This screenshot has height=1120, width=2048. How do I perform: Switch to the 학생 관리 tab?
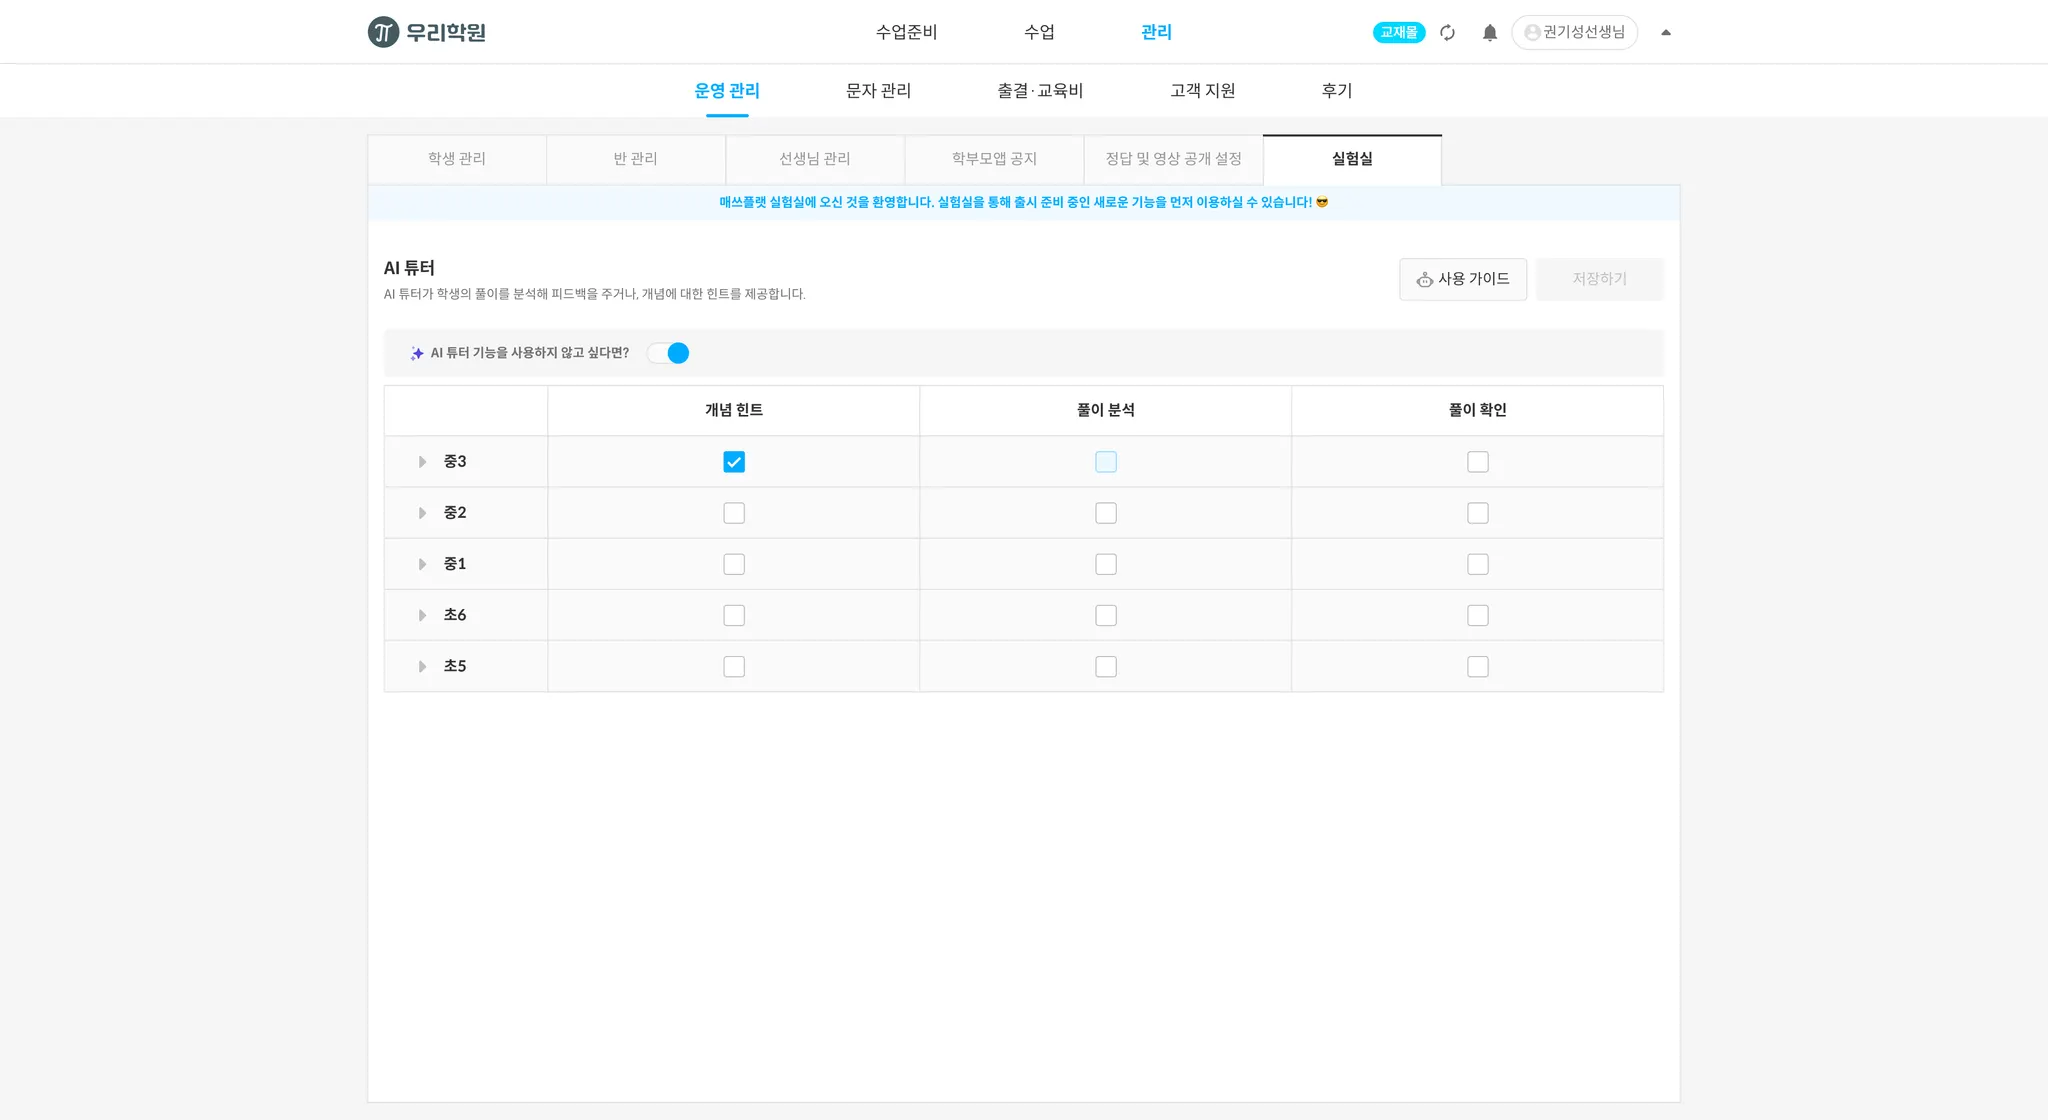tap(457, 159)
